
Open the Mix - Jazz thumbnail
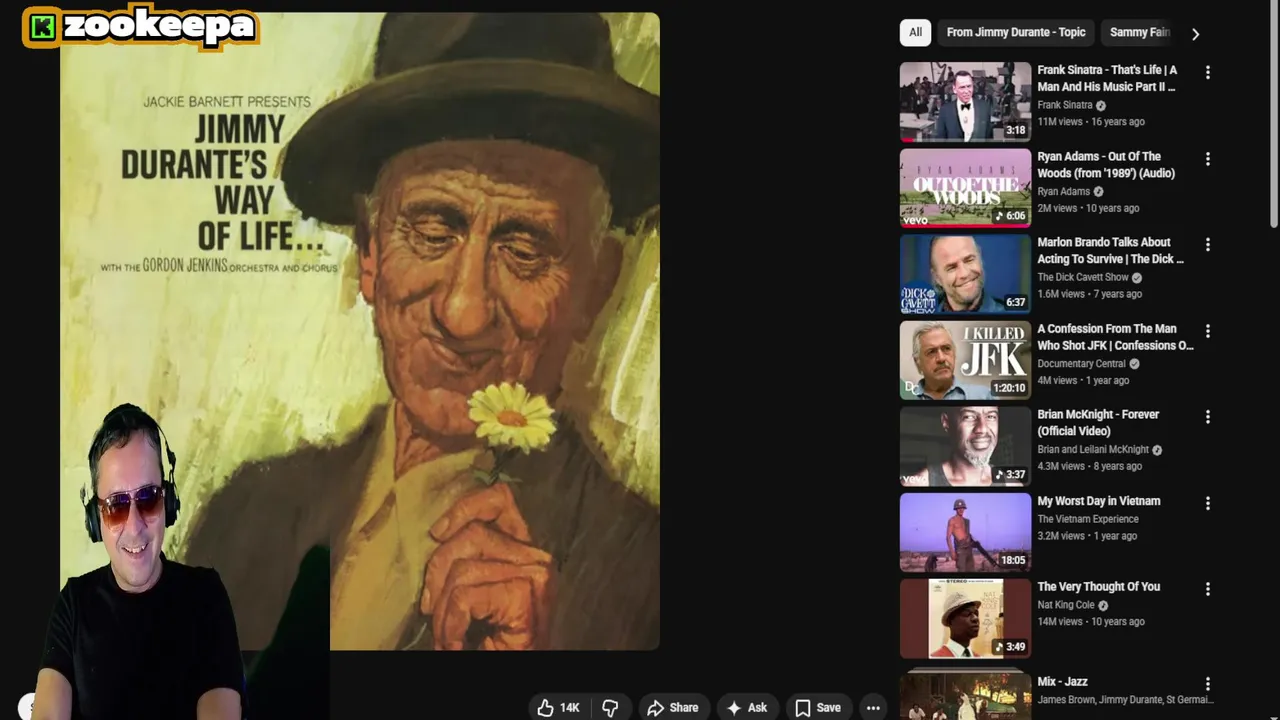pos(965,695)
